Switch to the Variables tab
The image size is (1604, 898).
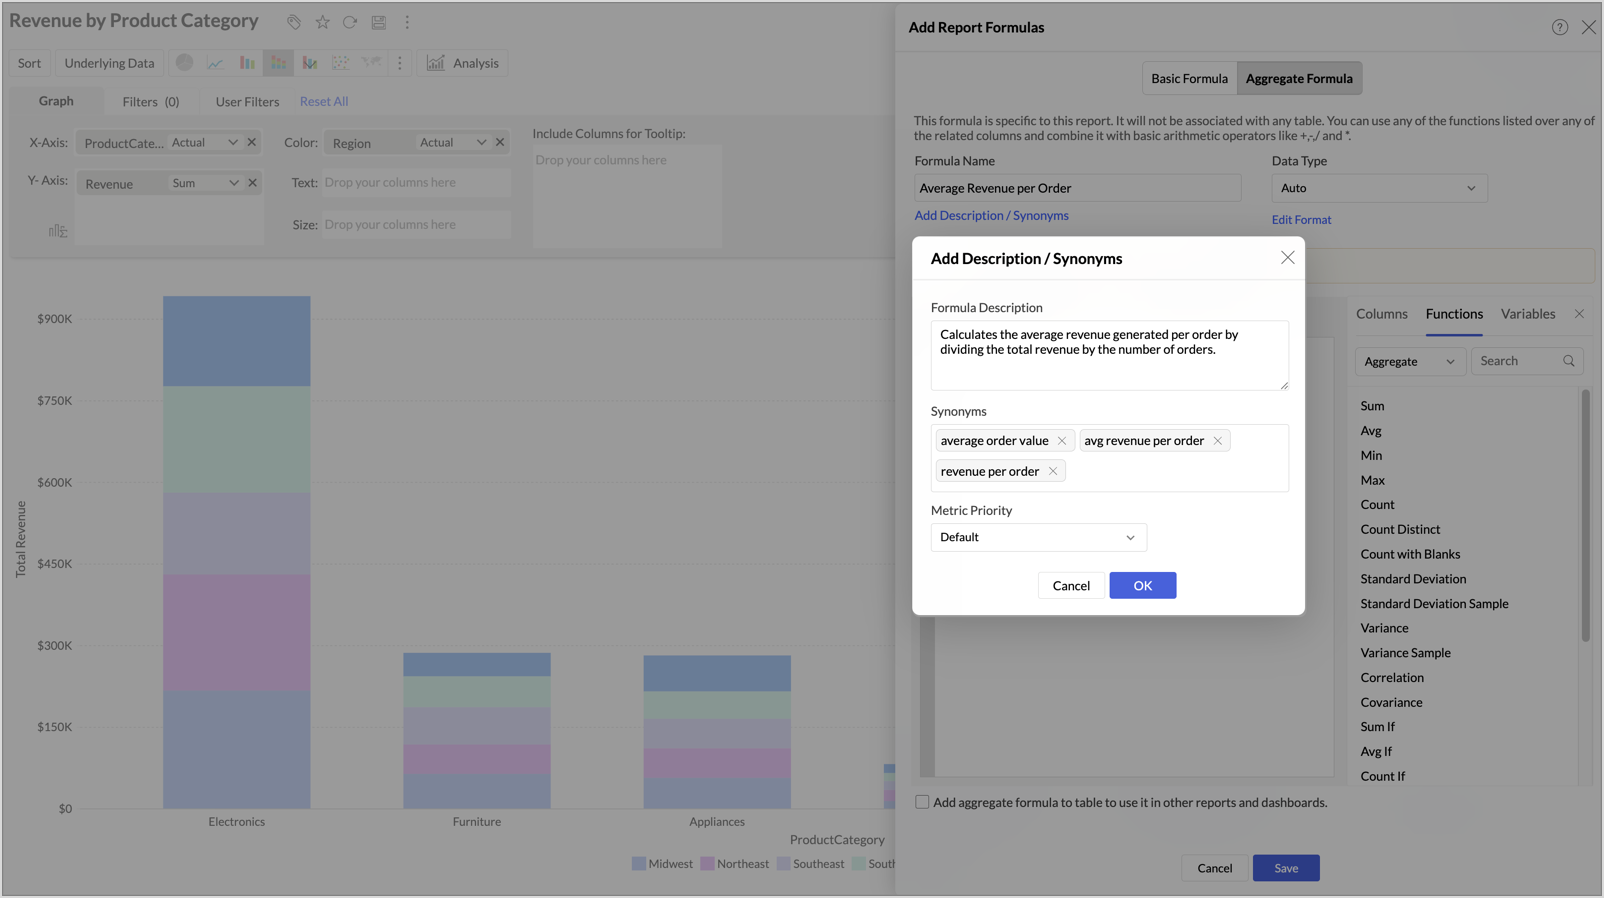pyautogui.click(x=1527, y=314)
